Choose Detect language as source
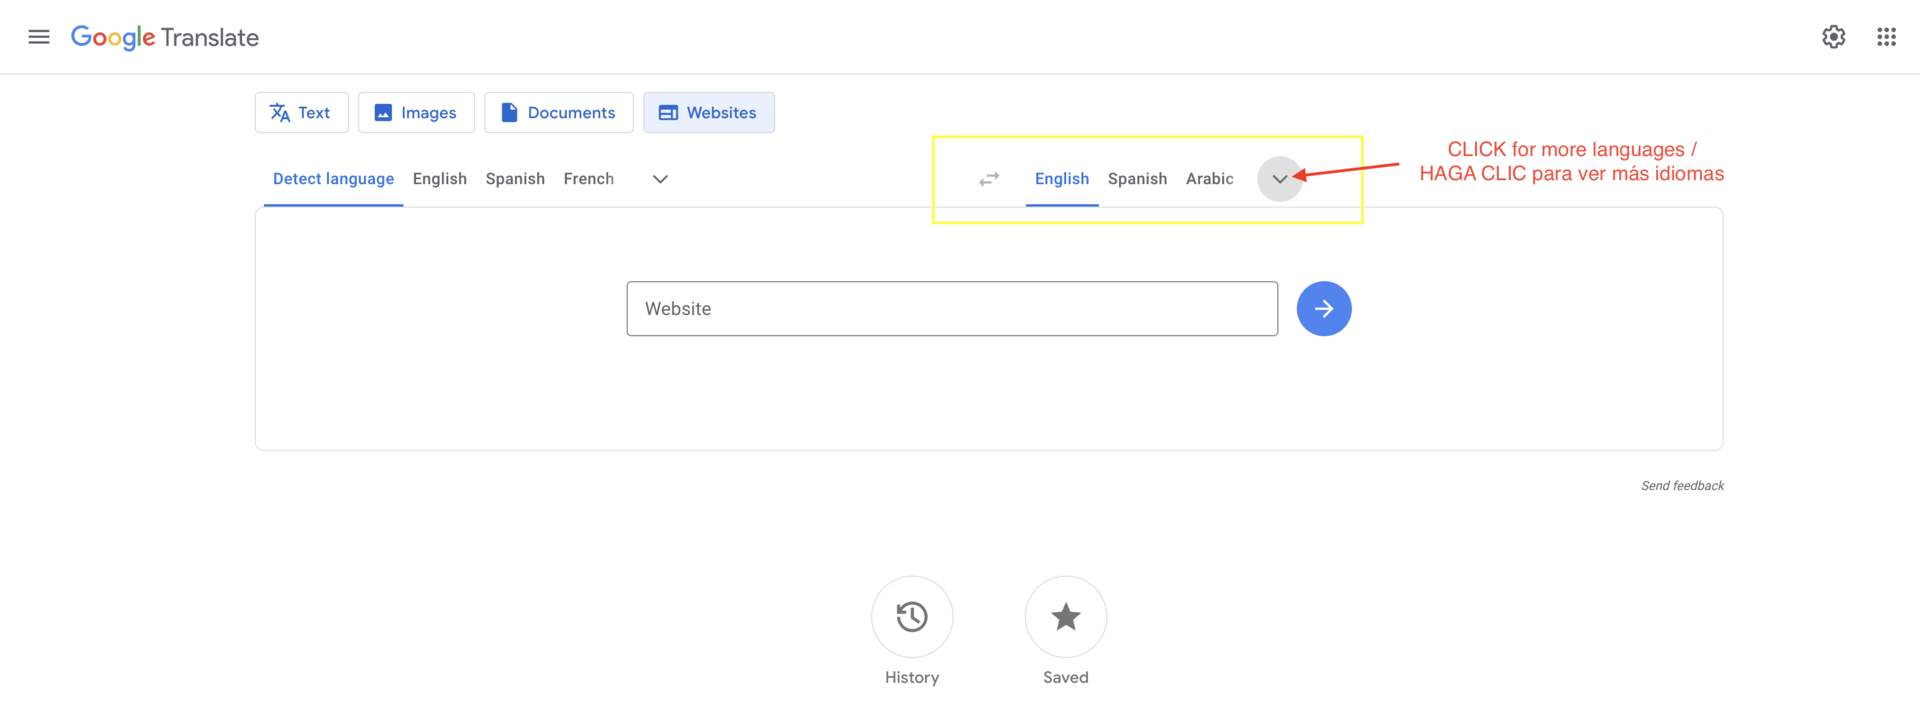 click(333, 179)
